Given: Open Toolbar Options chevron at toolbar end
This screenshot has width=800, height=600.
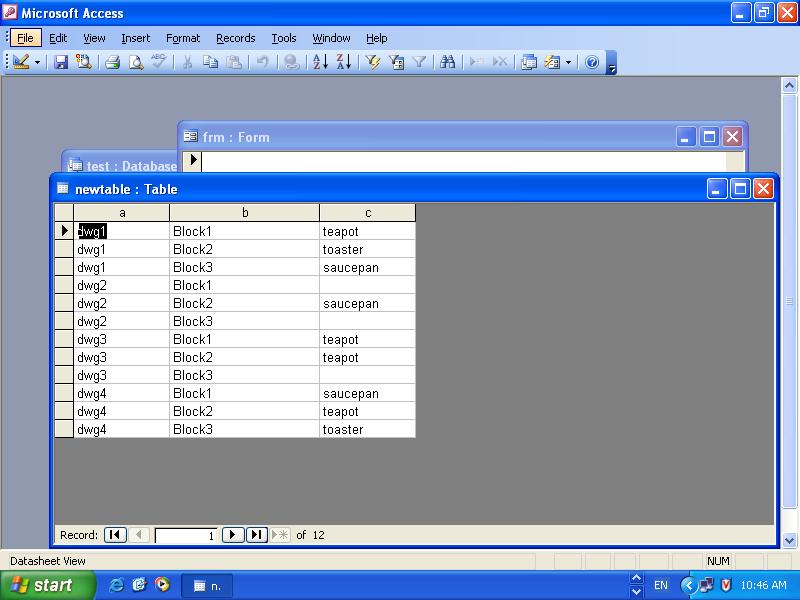Looking at the screenshot, I should tap(612, 64).
